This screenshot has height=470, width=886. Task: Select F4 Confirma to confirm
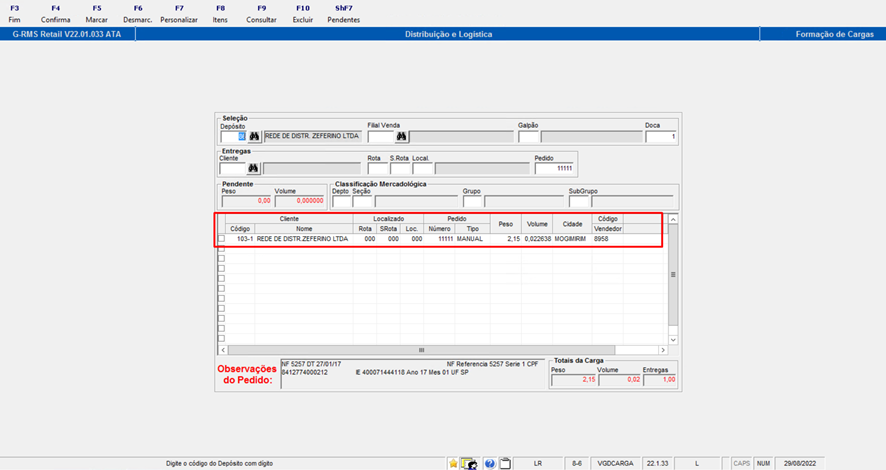point(55,14)
